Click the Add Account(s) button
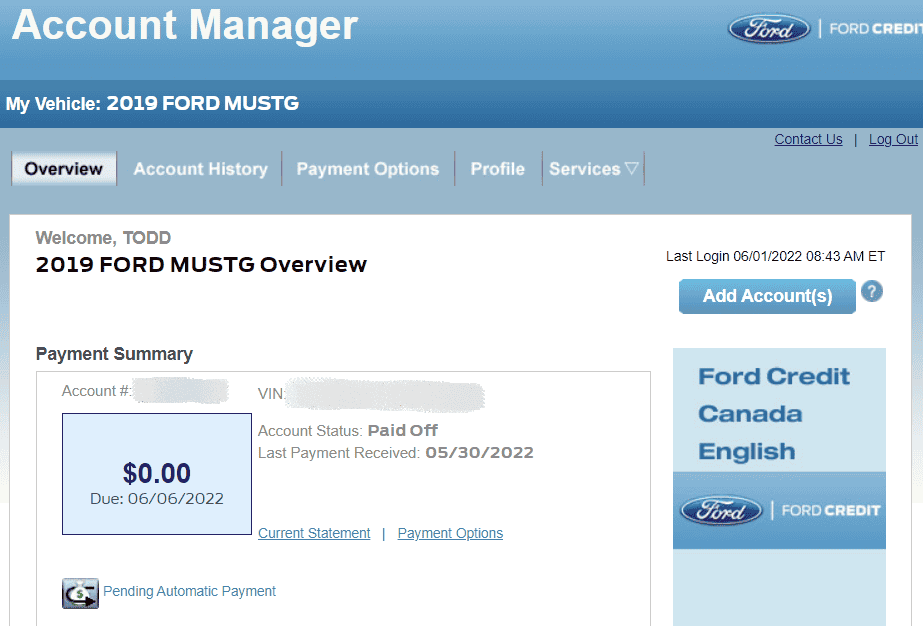923x626 pixels. tap(767, 296)
